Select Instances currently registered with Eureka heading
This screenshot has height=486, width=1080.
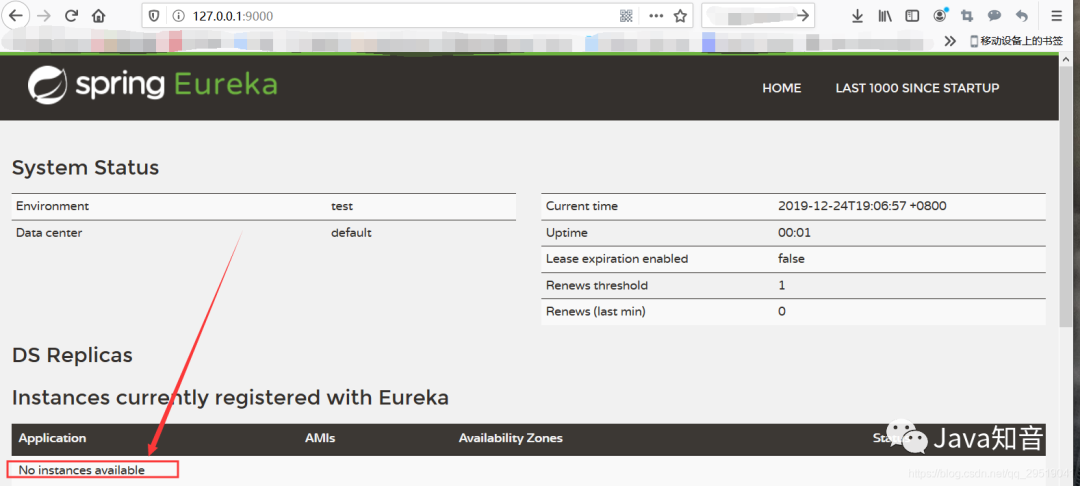(231, 397)
